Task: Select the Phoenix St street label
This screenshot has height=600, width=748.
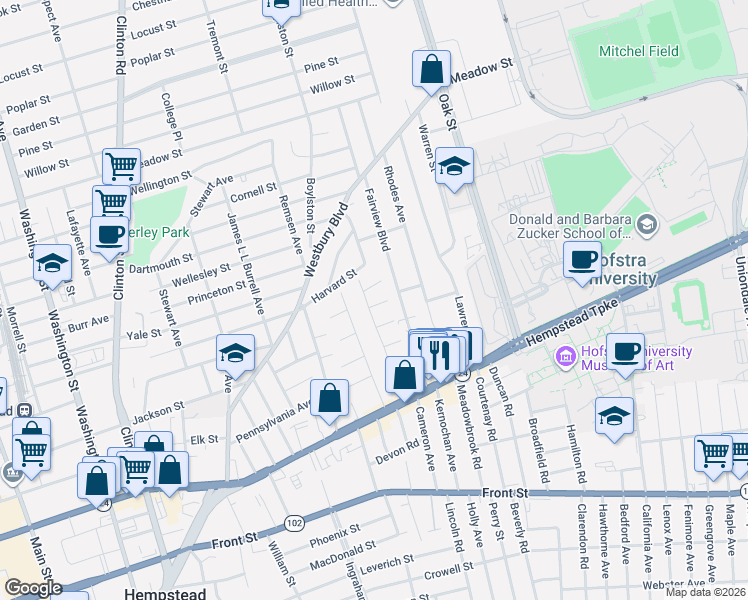Action: pos(335,536)
